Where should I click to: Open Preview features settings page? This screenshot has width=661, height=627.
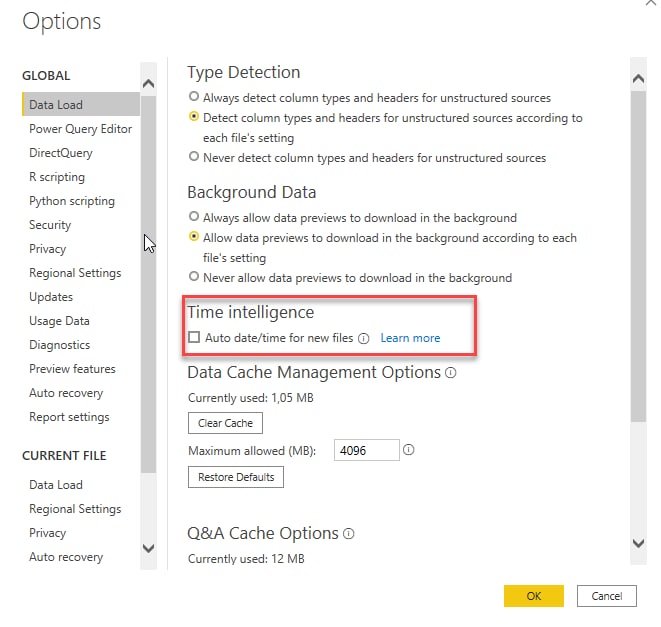(73, 369)
